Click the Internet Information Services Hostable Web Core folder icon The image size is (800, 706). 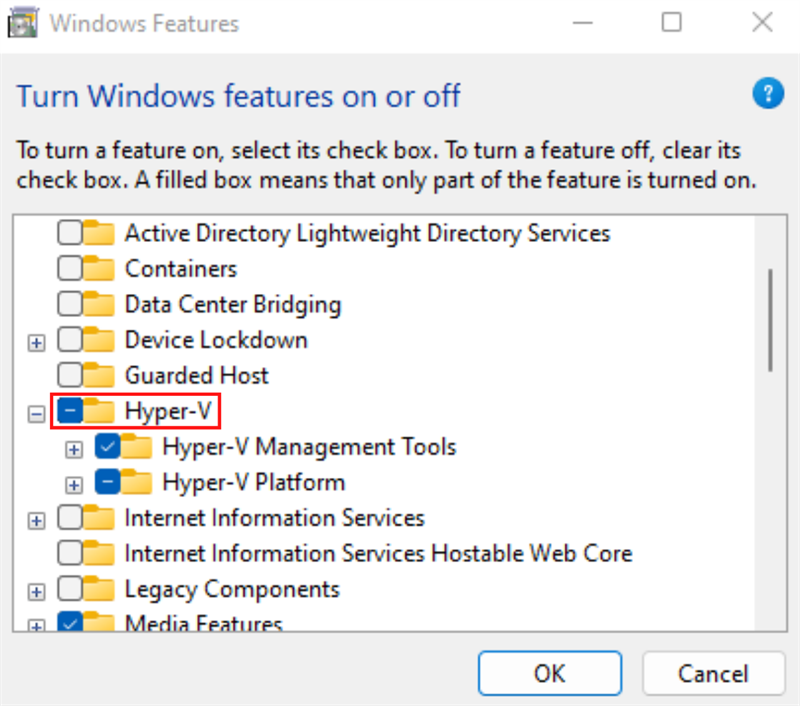click(99, 553)
